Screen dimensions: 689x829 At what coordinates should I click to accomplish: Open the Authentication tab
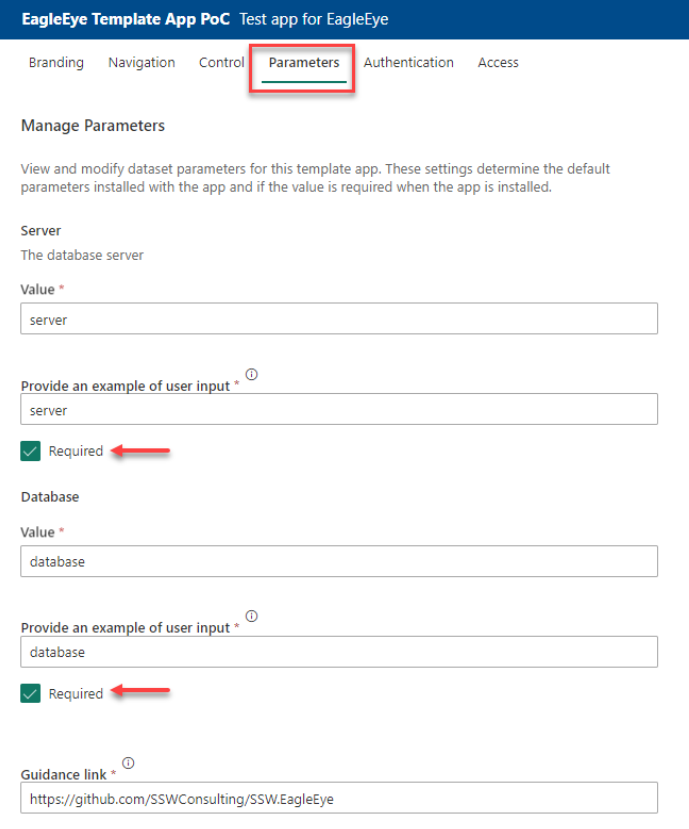408,62
